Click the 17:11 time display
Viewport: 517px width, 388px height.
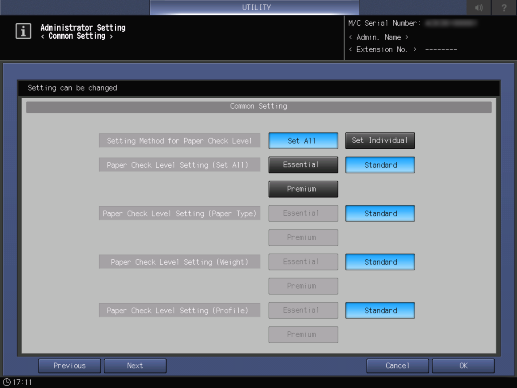[22, 382]
